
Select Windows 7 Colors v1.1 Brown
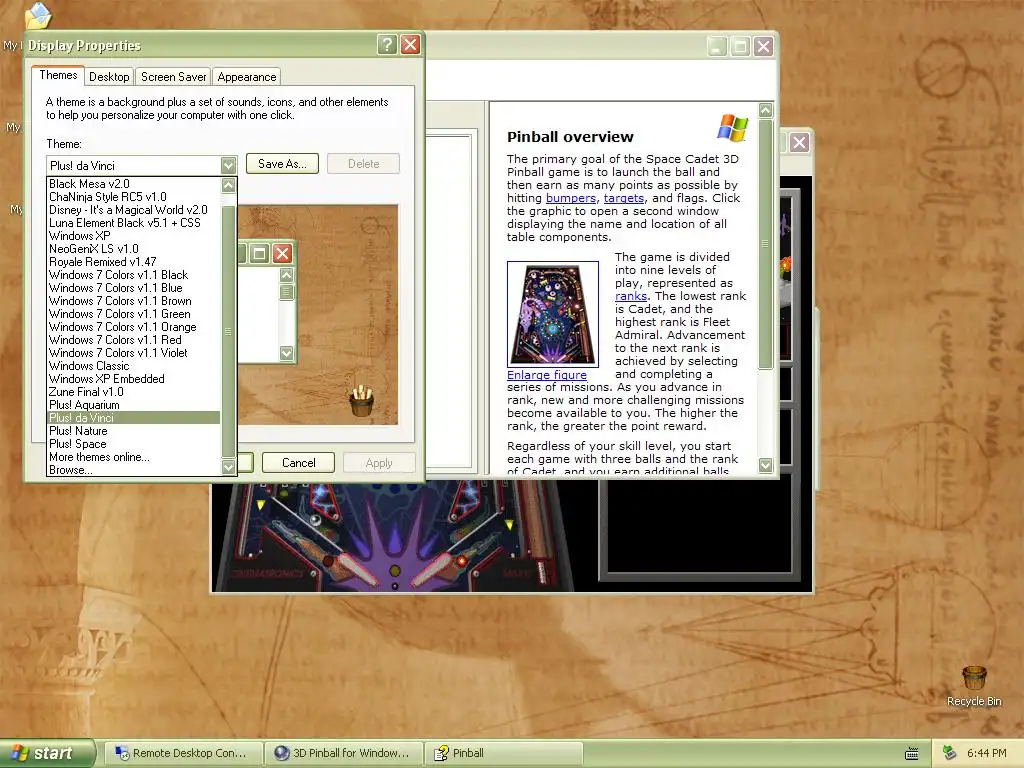click(x=134, y=301)
